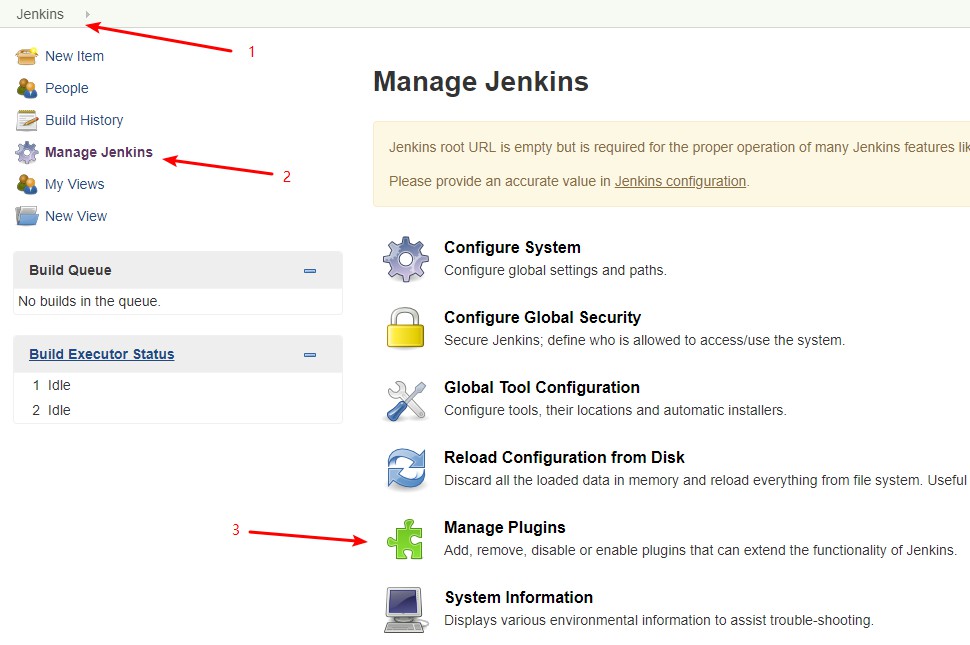Screen dimensions: 970x645
Task: Click the New Item box icon
Action: 27,56
